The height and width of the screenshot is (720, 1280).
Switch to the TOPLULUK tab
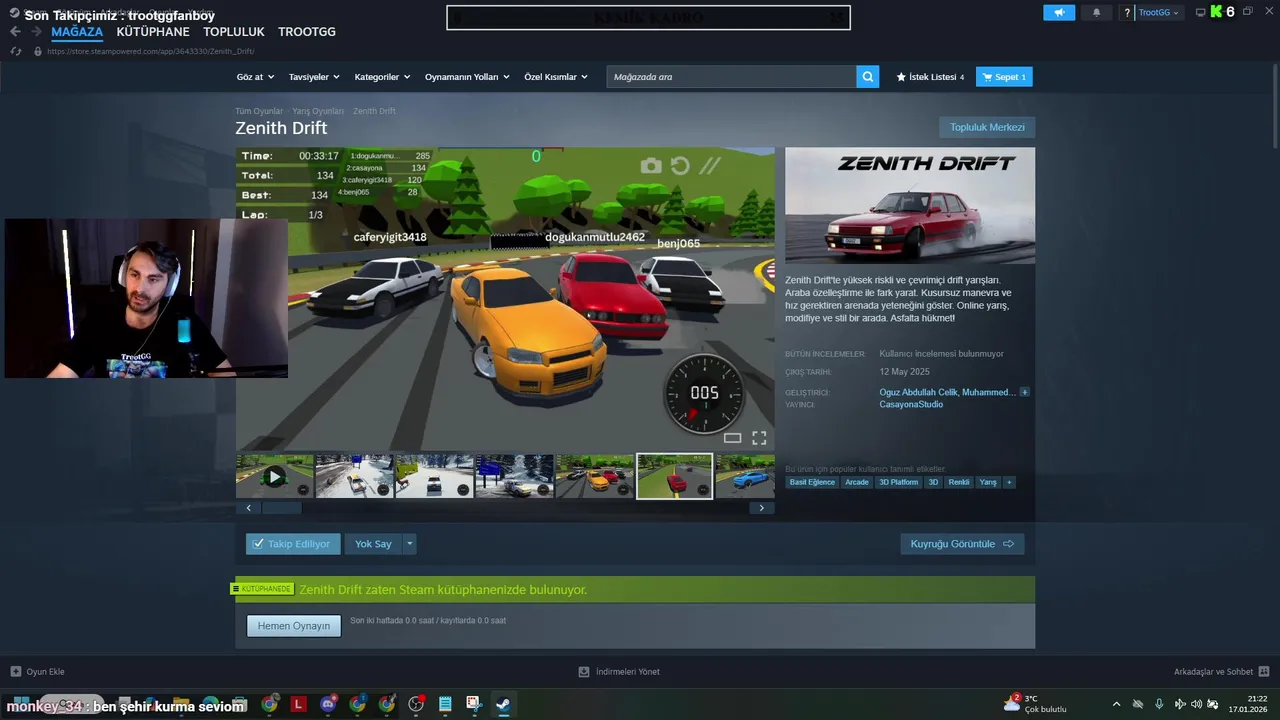(234, 32)
